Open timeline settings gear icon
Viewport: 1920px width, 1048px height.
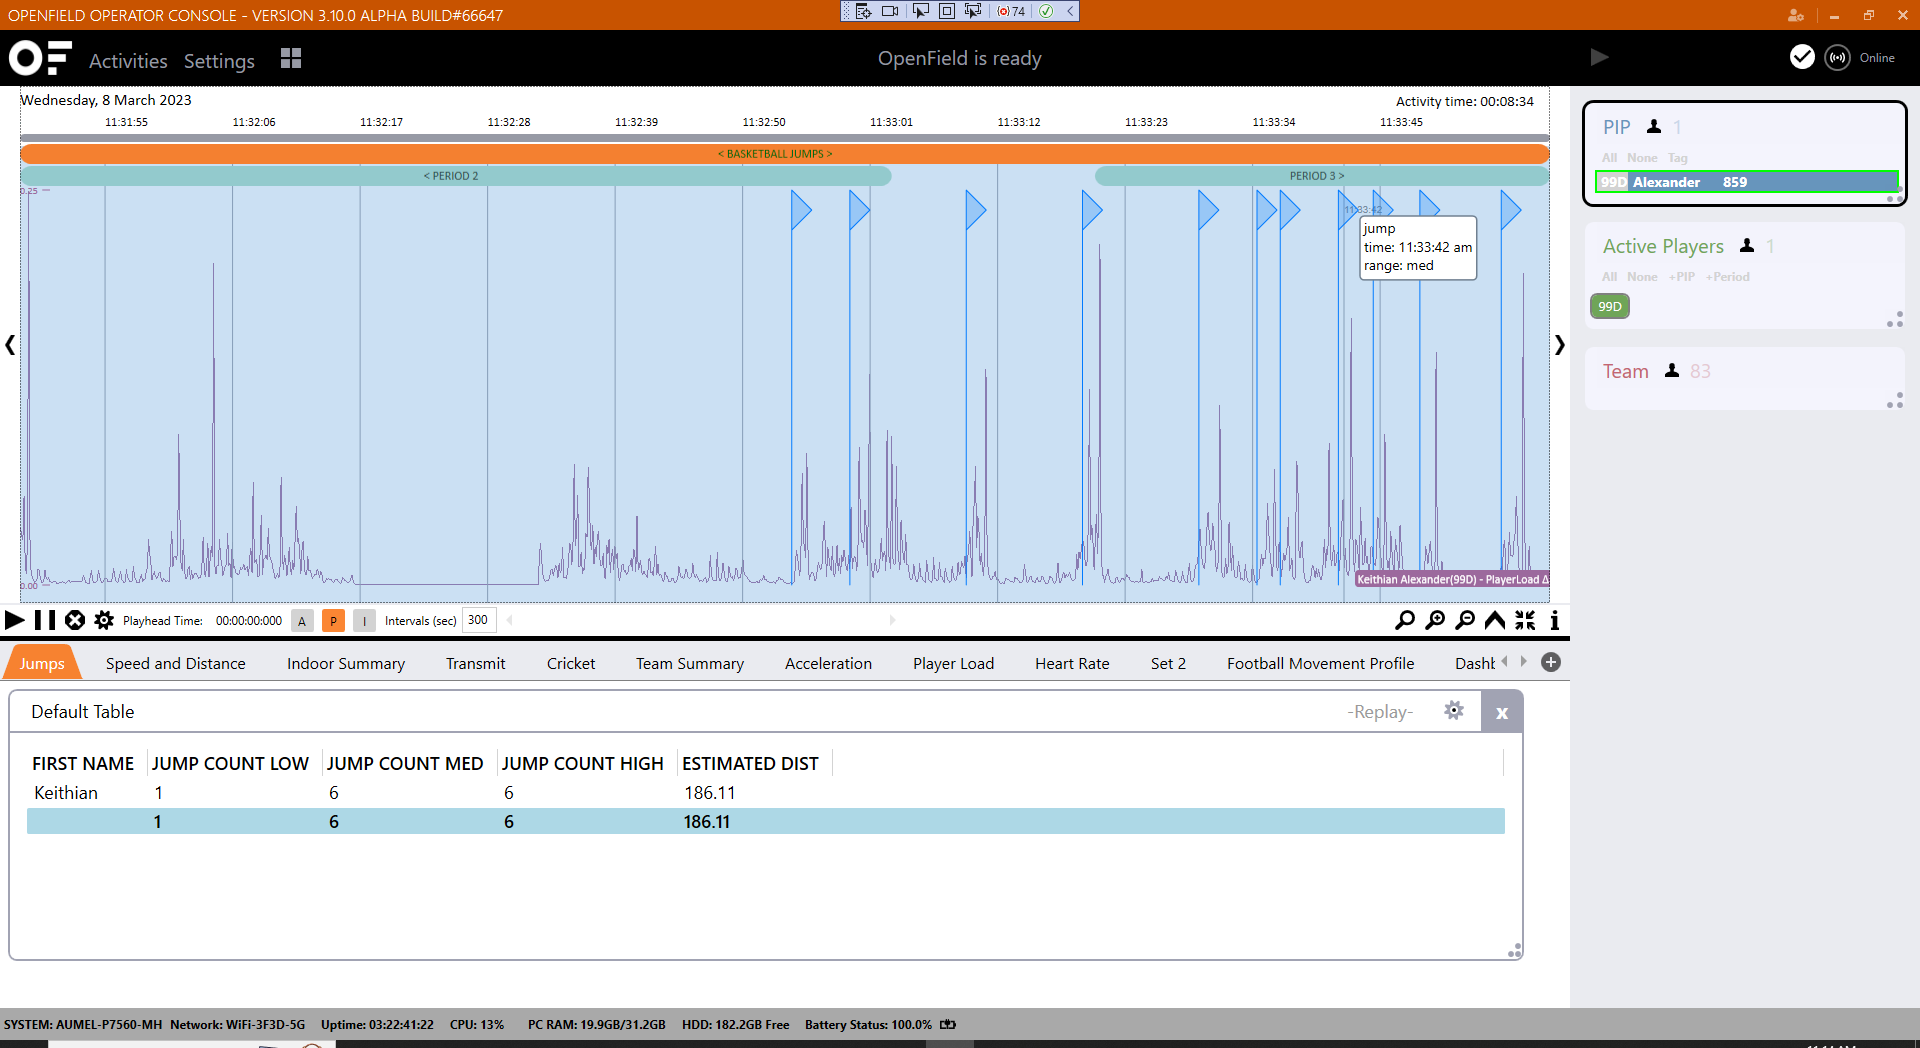click(104, 620)
